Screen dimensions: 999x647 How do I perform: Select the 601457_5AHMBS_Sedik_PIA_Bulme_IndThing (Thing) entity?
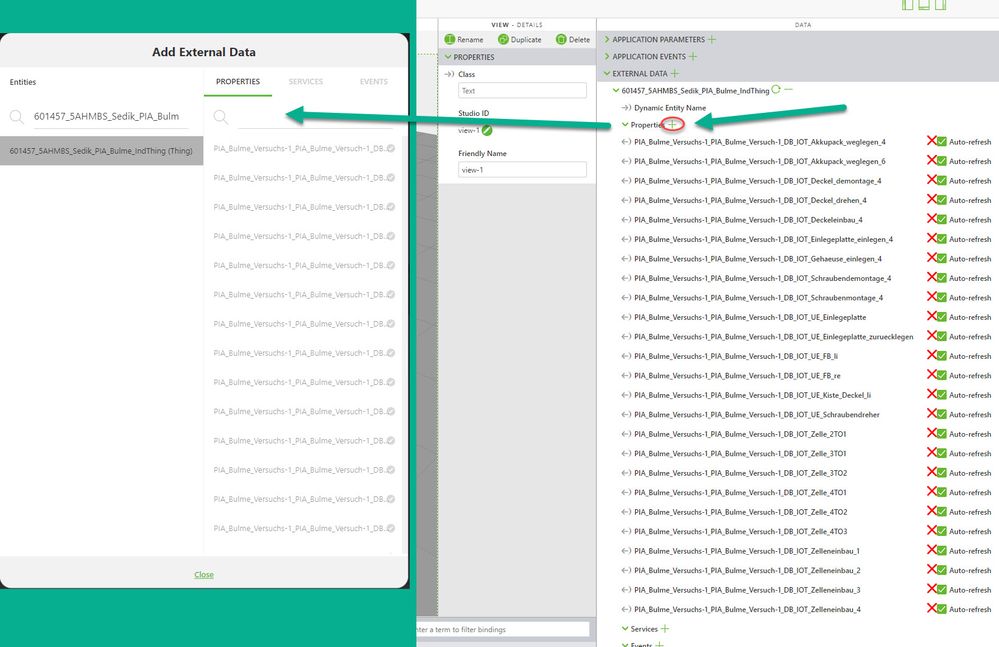pyautogui.click(x=101, y=151)
